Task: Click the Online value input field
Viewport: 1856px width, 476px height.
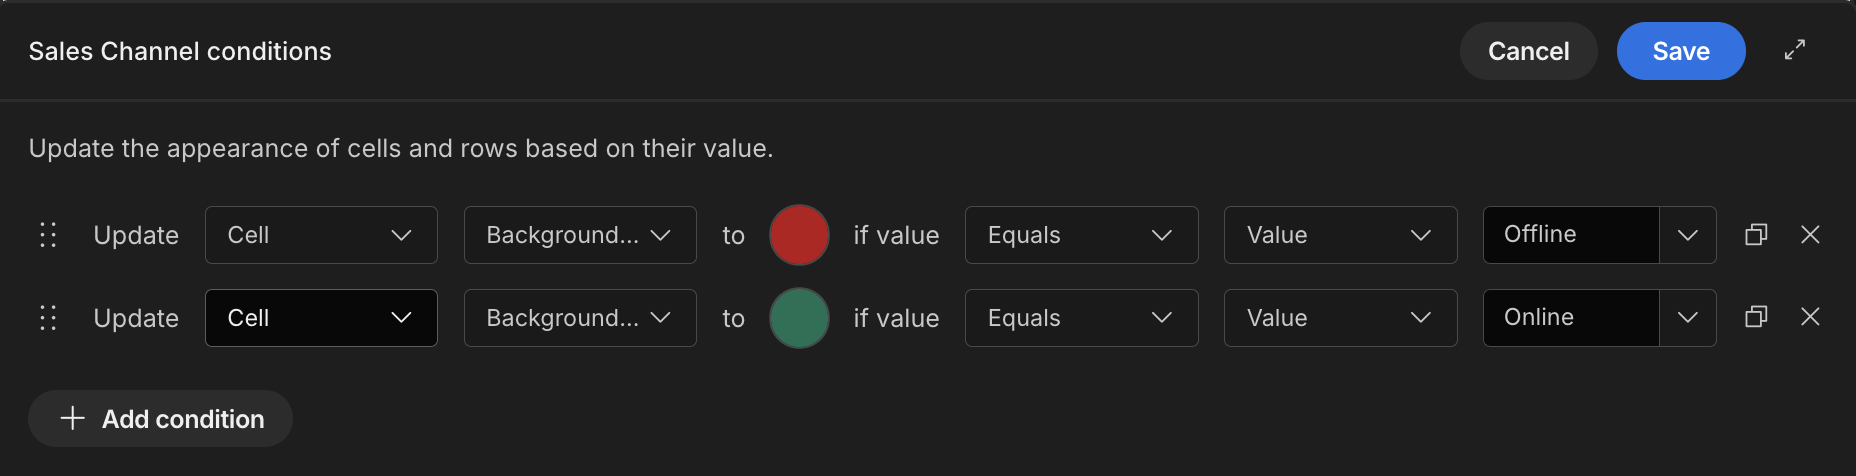Action: point(1571,318)
